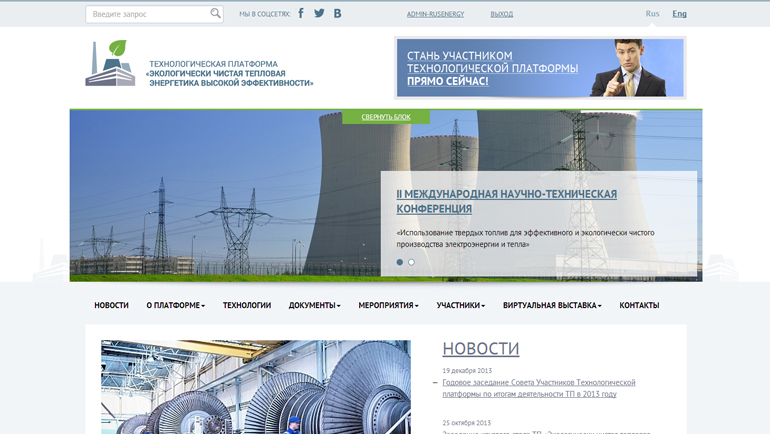
Task: Open the VKontakte social link
Action: [x=337, y=14]
